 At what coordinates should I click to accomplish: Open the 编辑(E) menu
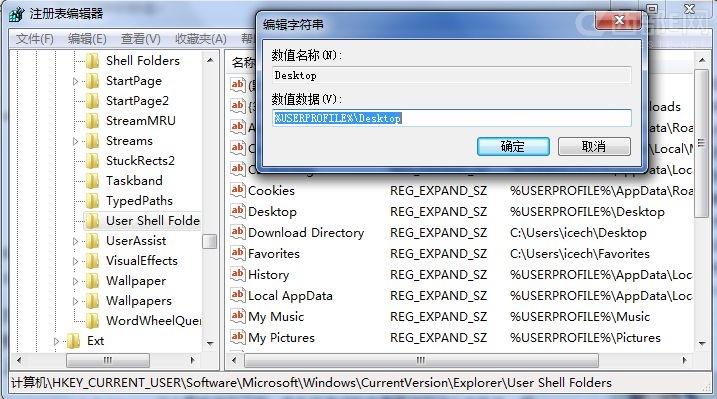(x=87, y=39)
